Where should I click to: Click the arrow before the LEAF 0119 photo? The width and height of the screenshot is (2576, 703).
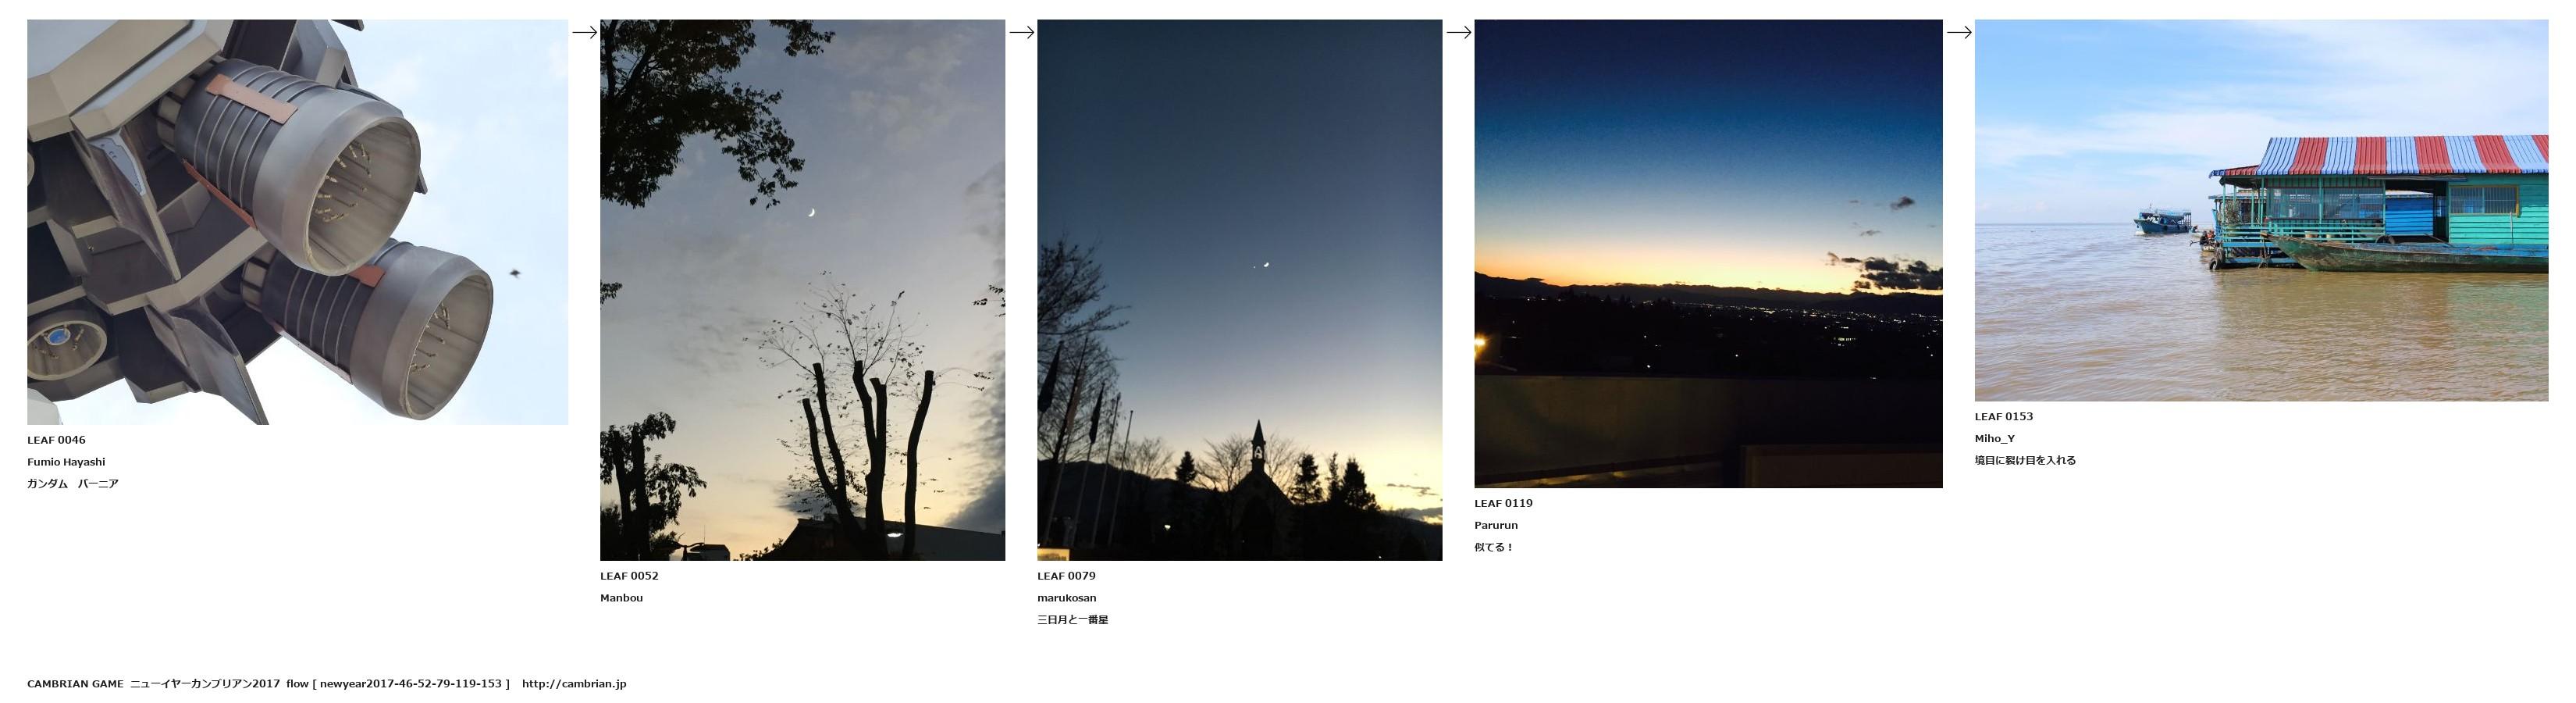click(1459, 32)
